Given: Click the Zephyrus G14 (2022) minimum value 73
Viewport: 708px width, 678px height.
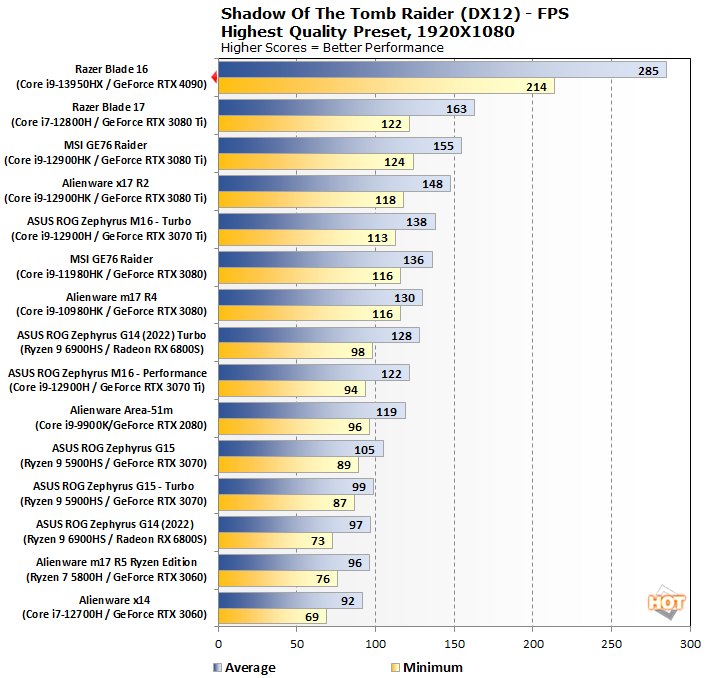Looking at the screenshot, I should (x=318, y=541).
